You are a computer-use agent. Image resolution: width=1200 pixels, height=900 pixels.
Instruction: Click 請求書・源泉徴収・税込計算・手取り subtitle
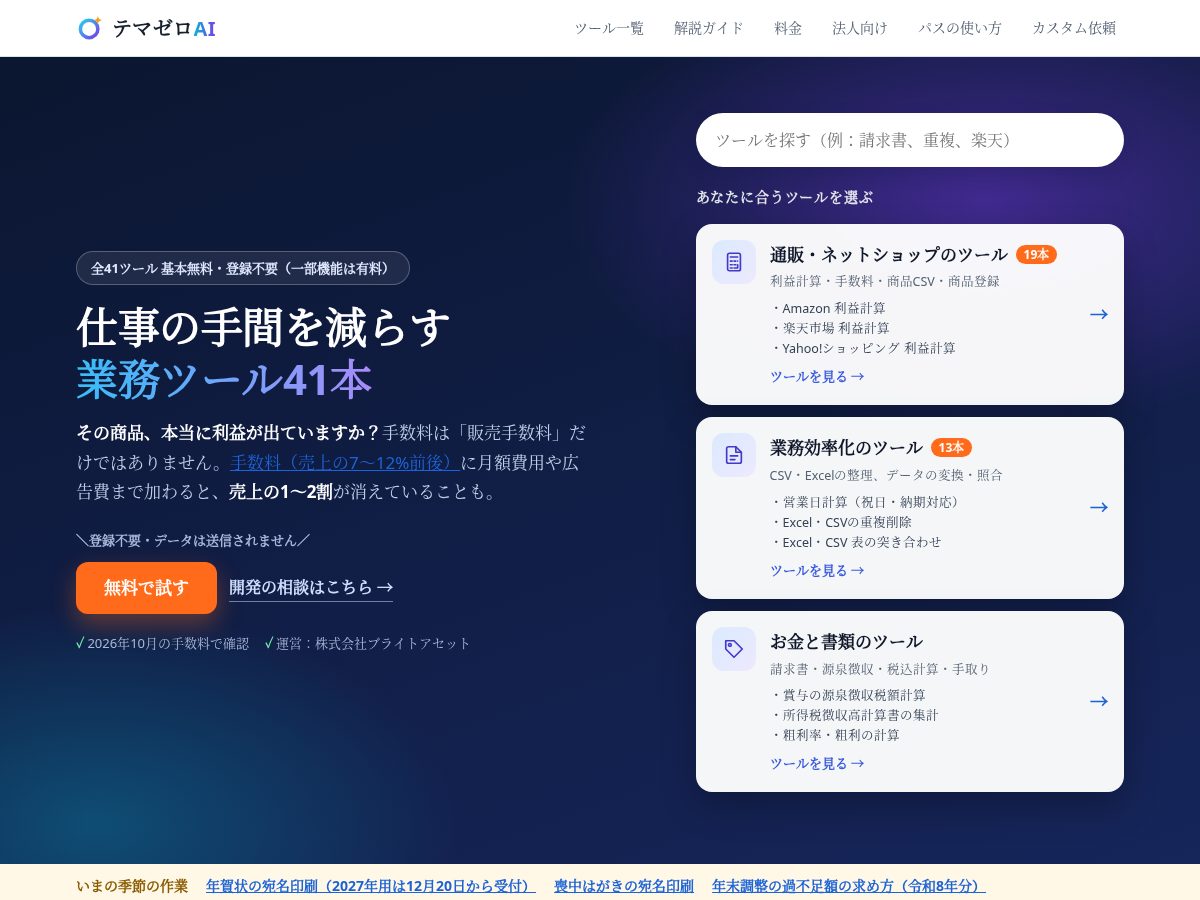coord(880,668)
